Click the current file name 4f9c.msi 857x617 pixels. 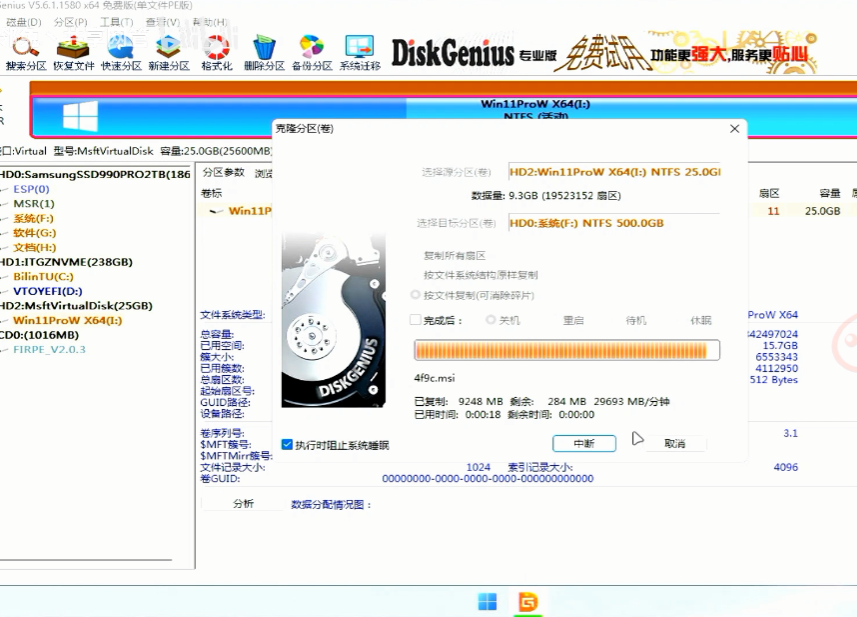point(435,378)
